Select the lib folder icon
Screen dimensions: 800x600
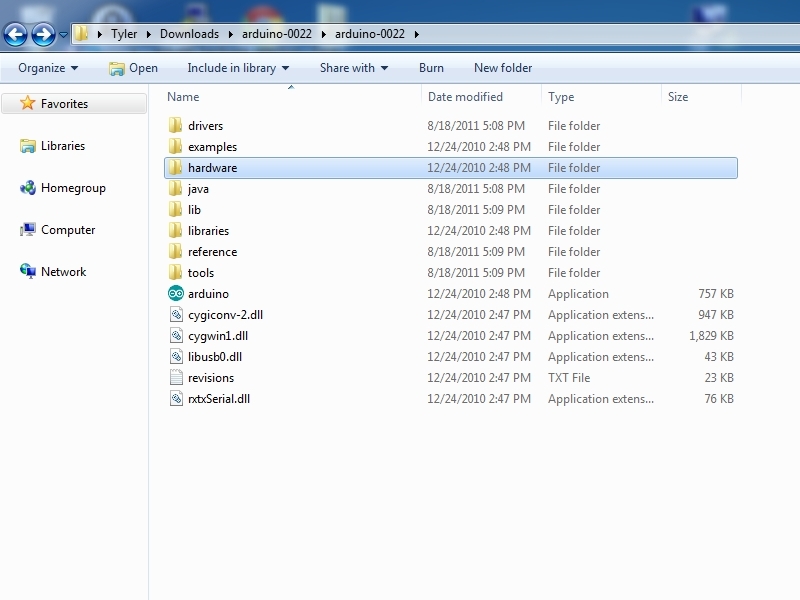point(175,209)
